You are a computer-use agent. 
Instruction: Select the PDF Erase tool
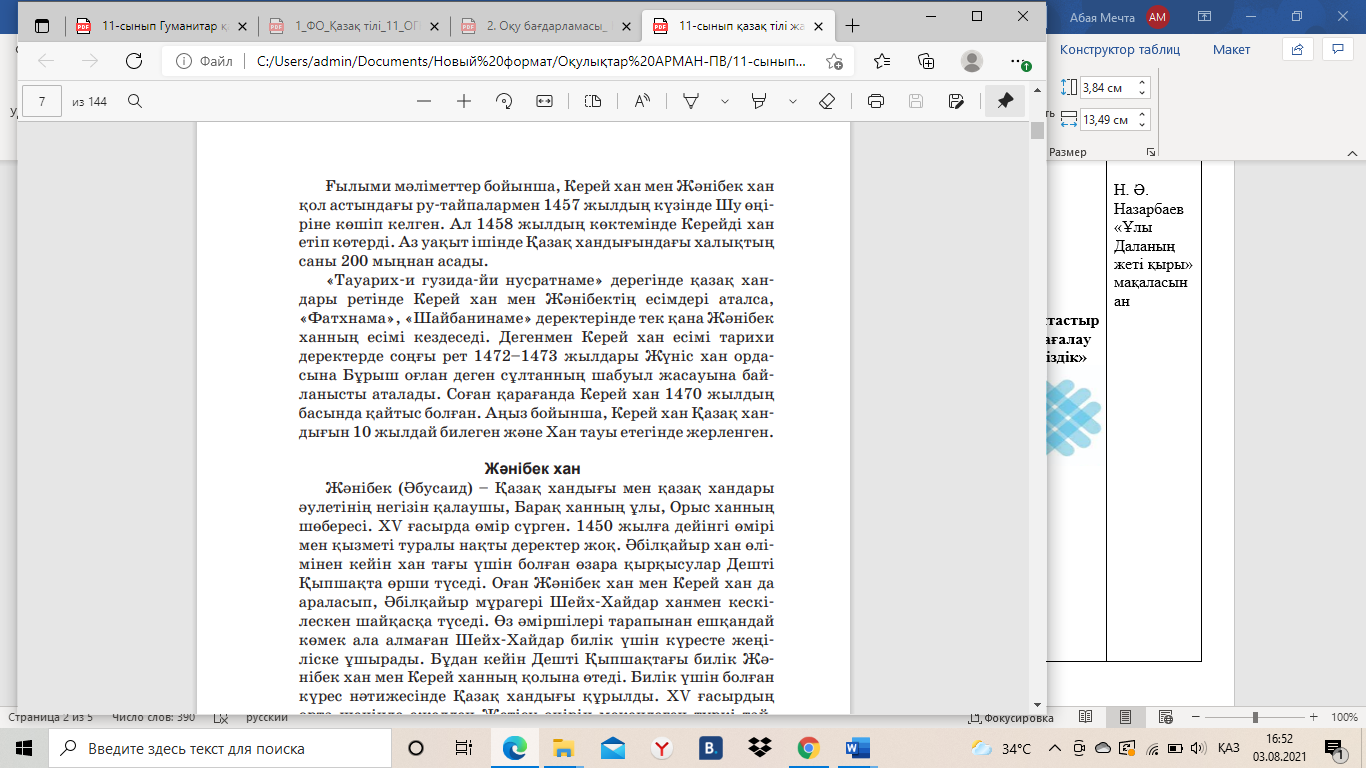tap(827, 101)
